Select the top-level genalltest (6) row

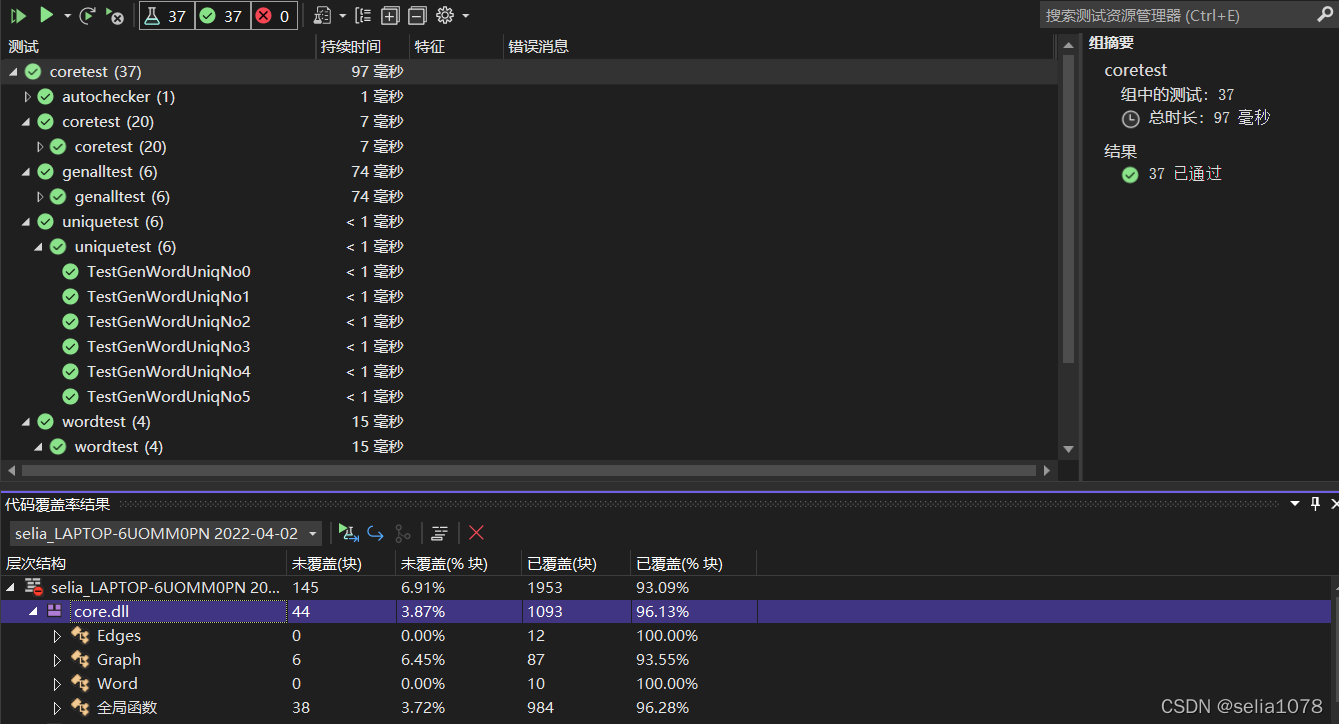tap(528, 172)
